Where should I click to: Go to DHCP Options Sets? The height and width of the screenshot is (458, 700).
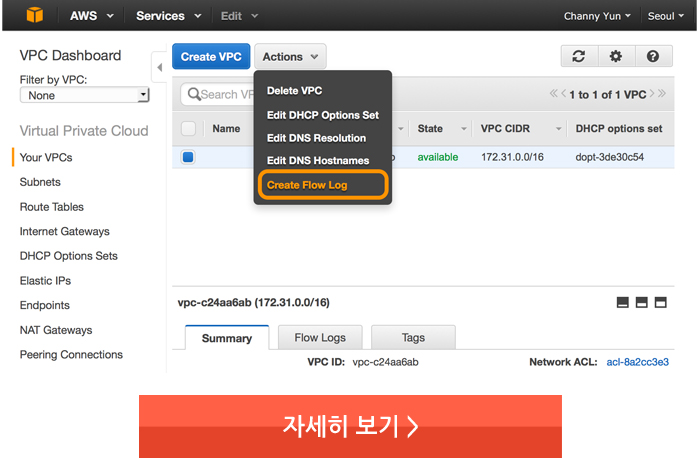tap(69, 256)
